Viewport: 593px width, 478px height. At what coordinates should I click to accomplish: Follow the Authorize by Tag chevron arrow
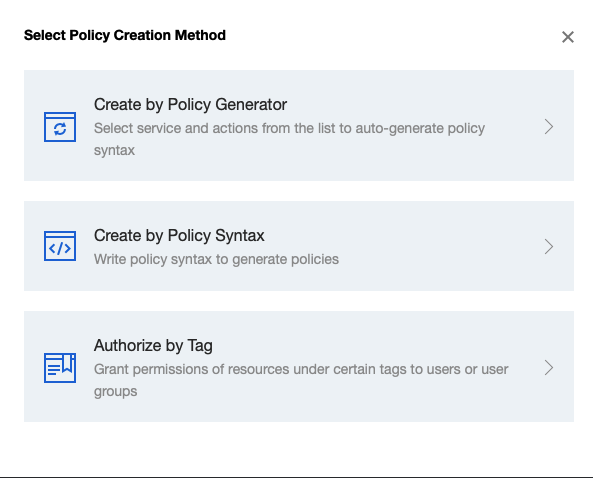click(x=549, y=368)
